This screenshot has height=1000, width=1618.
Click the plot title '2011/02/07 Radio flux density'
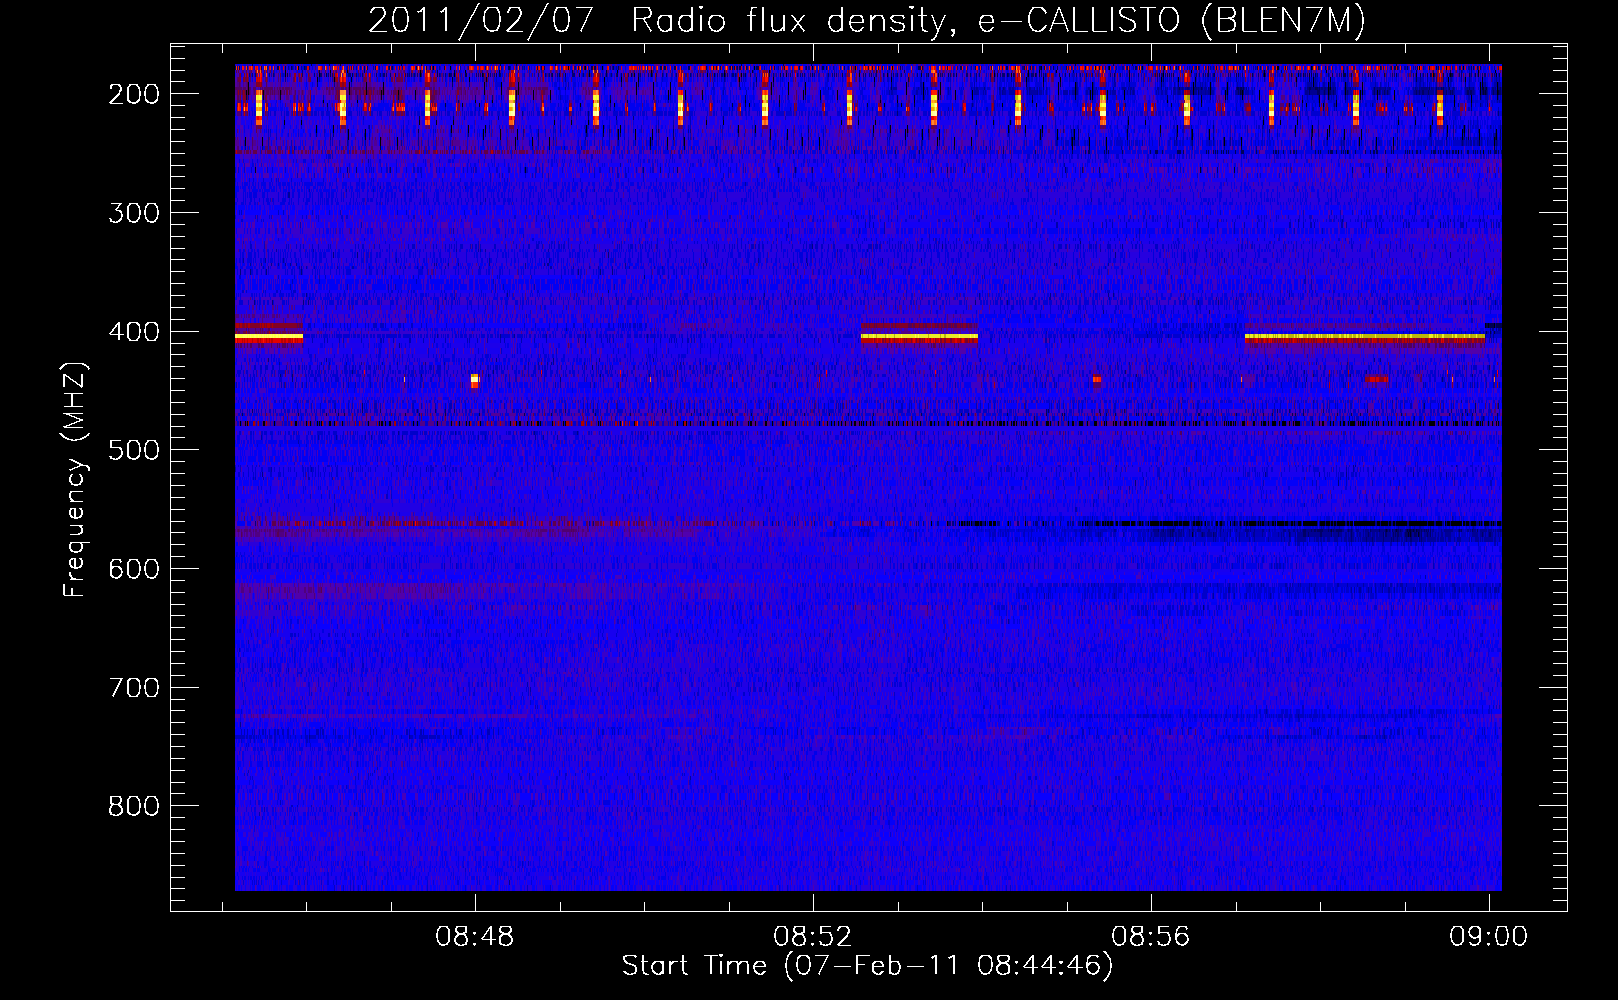(867, 20)
